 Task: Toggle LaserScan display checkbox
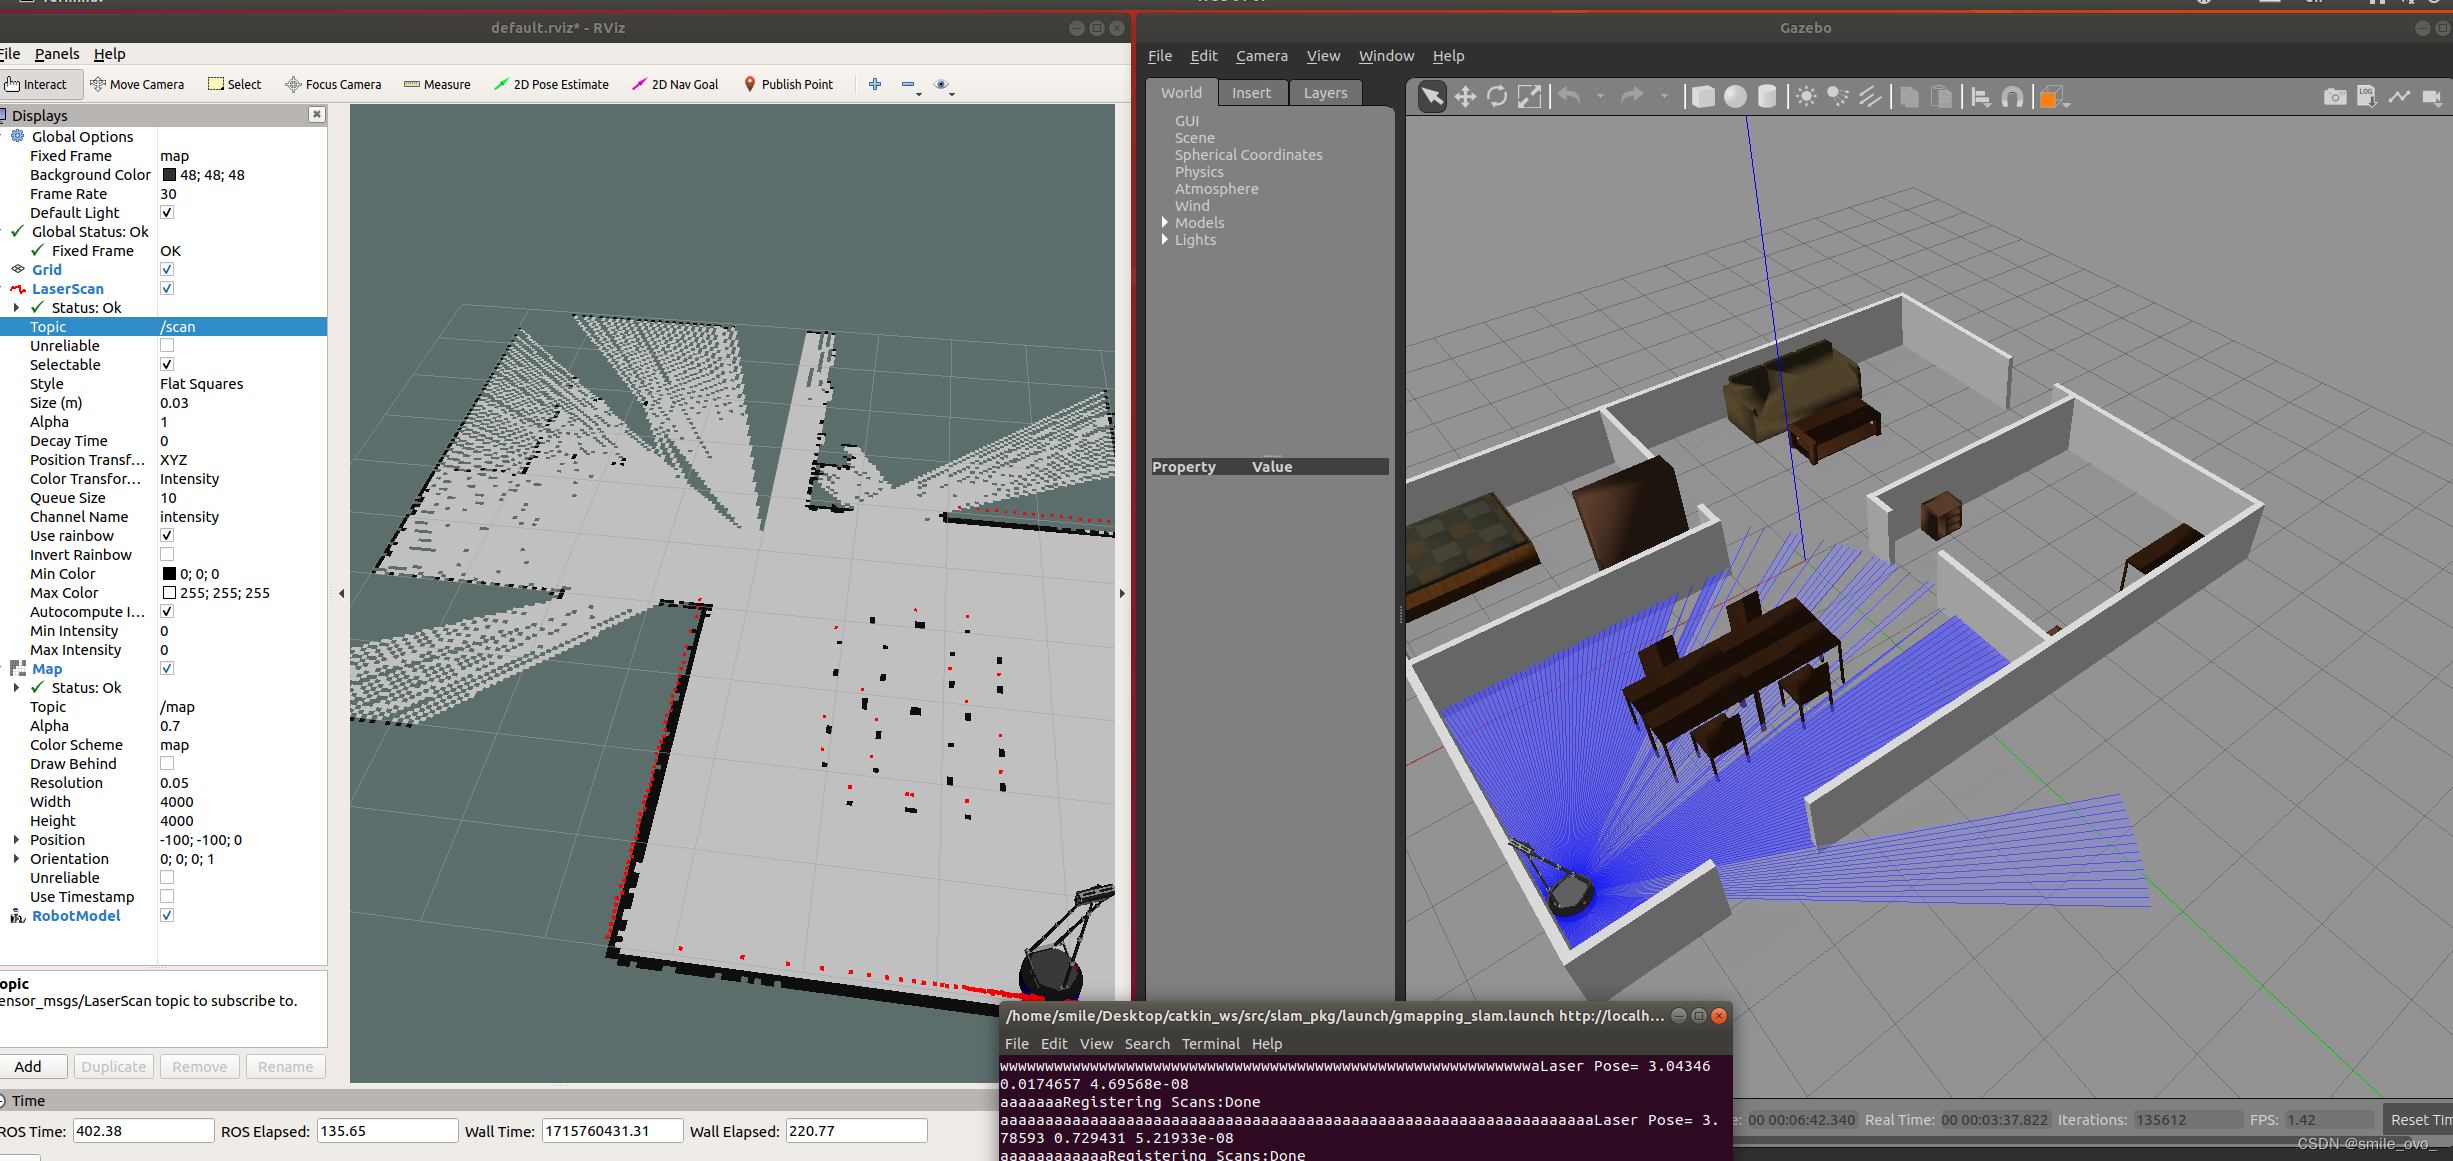[x=167, y=288]
